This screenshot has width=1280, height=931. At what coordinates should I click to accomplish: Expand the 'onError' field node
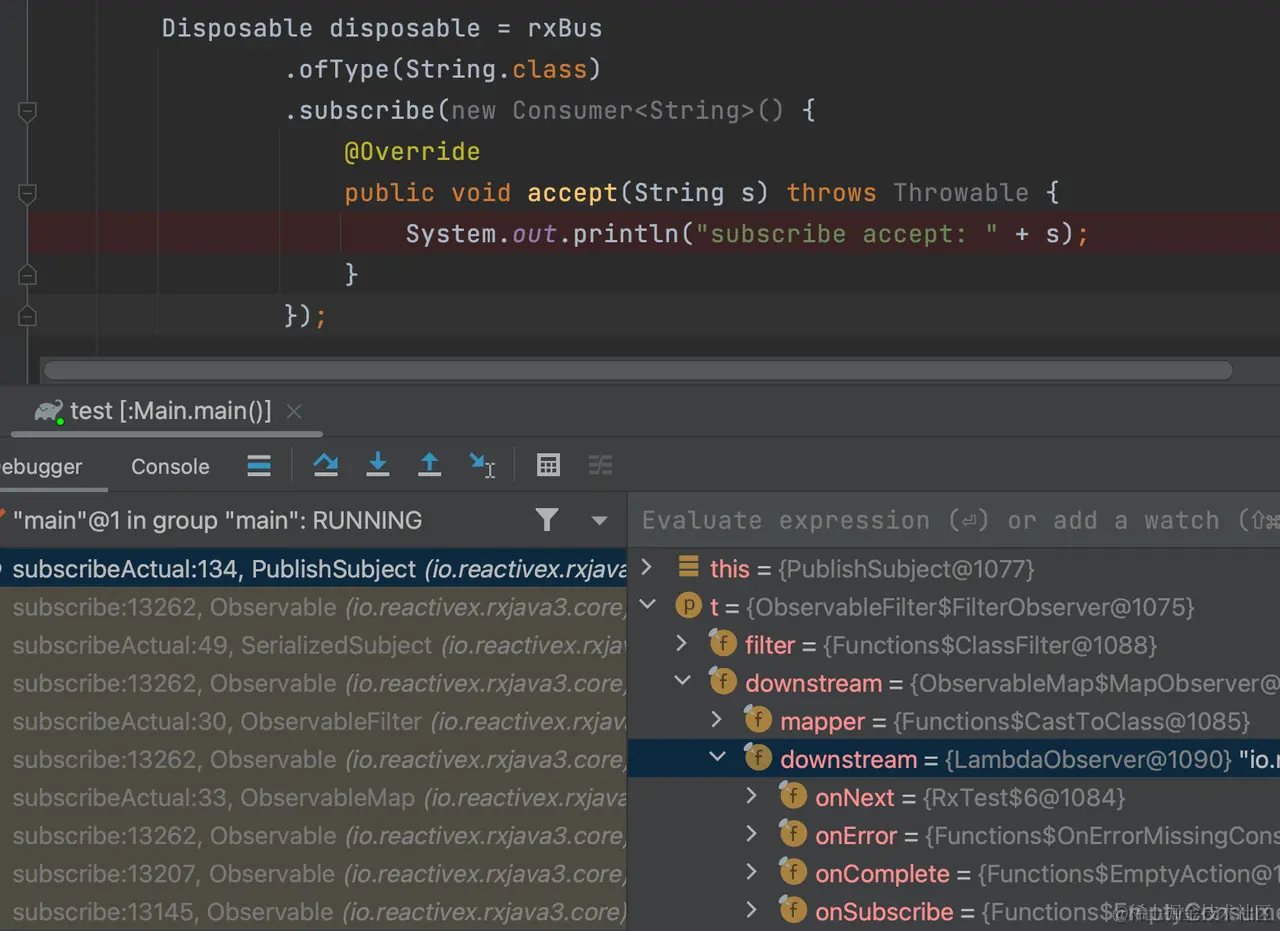coord(752,834)
